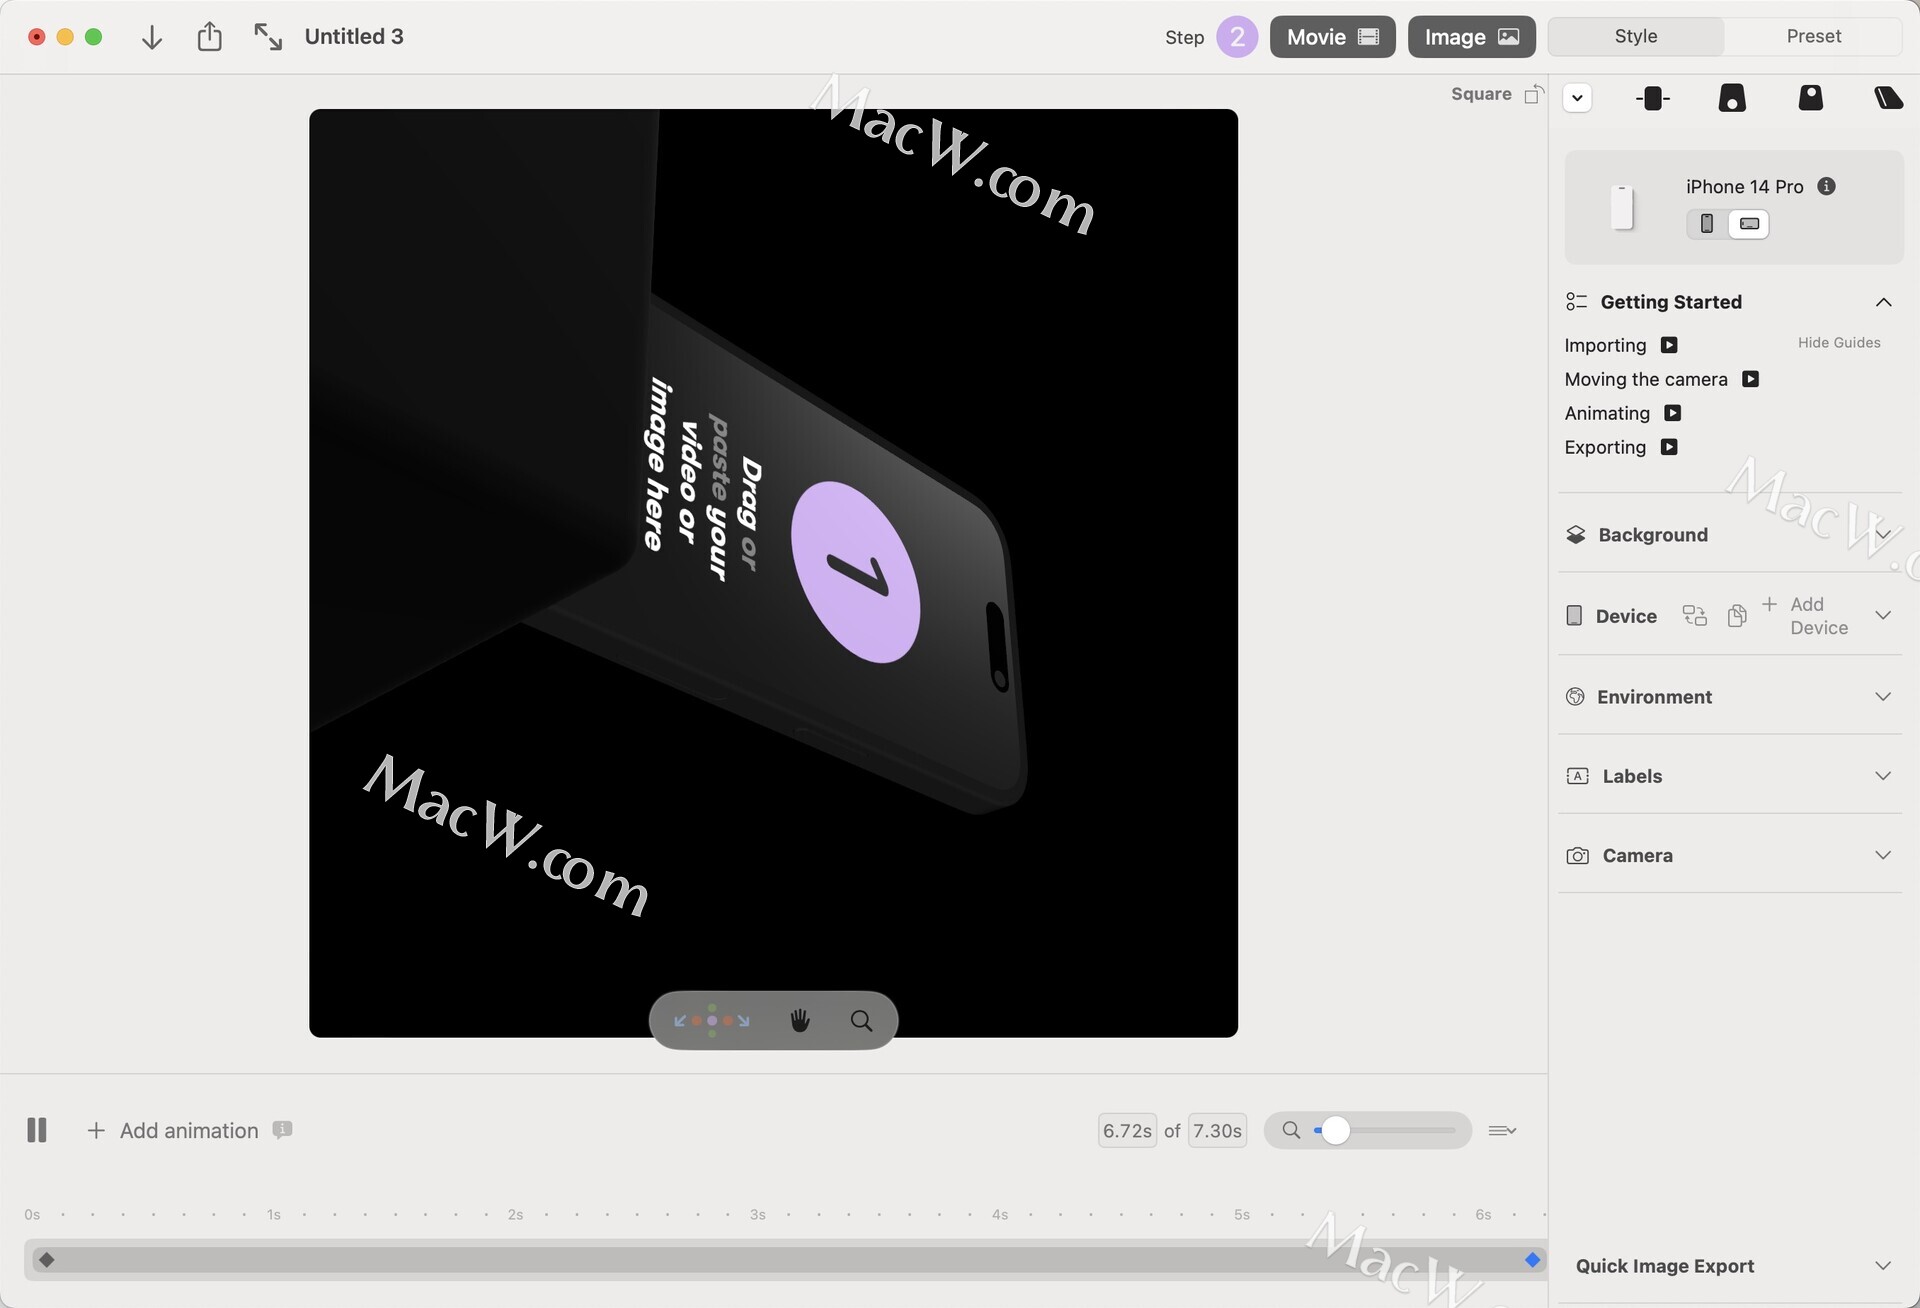Click Hide Guides link

1839,343
